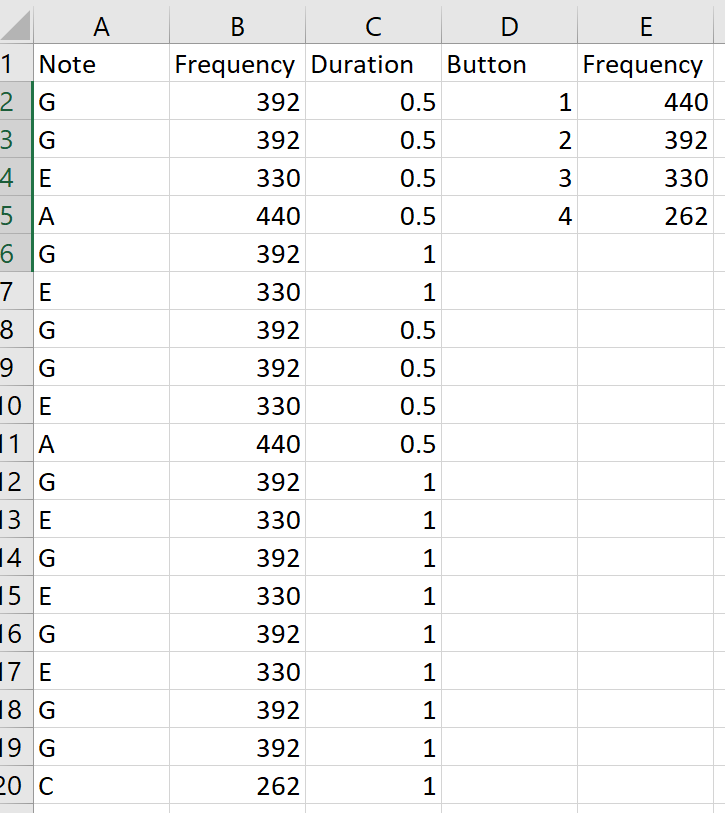
Task: Select cell E5 with value 262
Action: 646,215
